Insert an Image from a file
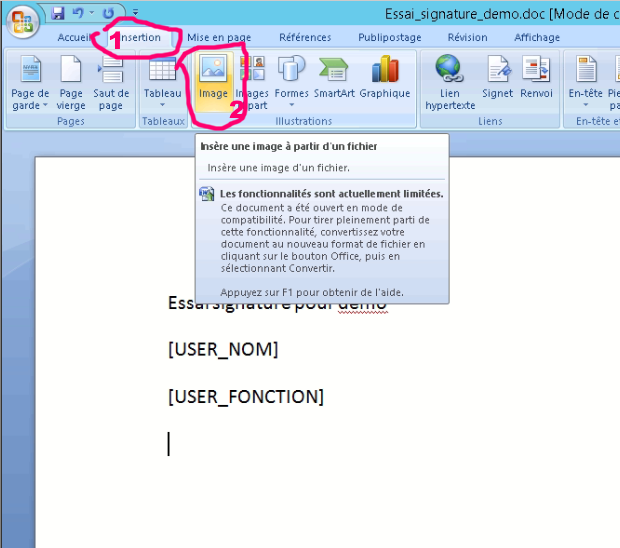Screen dimensions: 620x548 coord(213,80)
